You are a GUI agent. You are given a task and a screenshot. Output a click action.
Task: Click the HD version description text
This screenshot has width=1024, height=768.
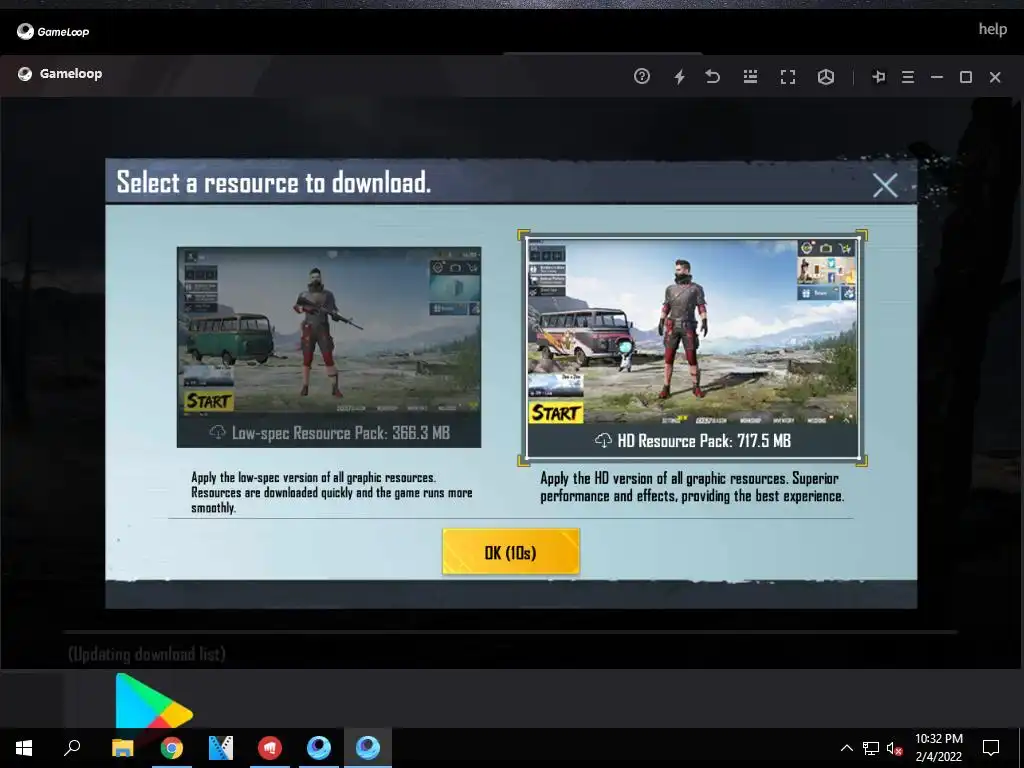click(x=692, y=487)
